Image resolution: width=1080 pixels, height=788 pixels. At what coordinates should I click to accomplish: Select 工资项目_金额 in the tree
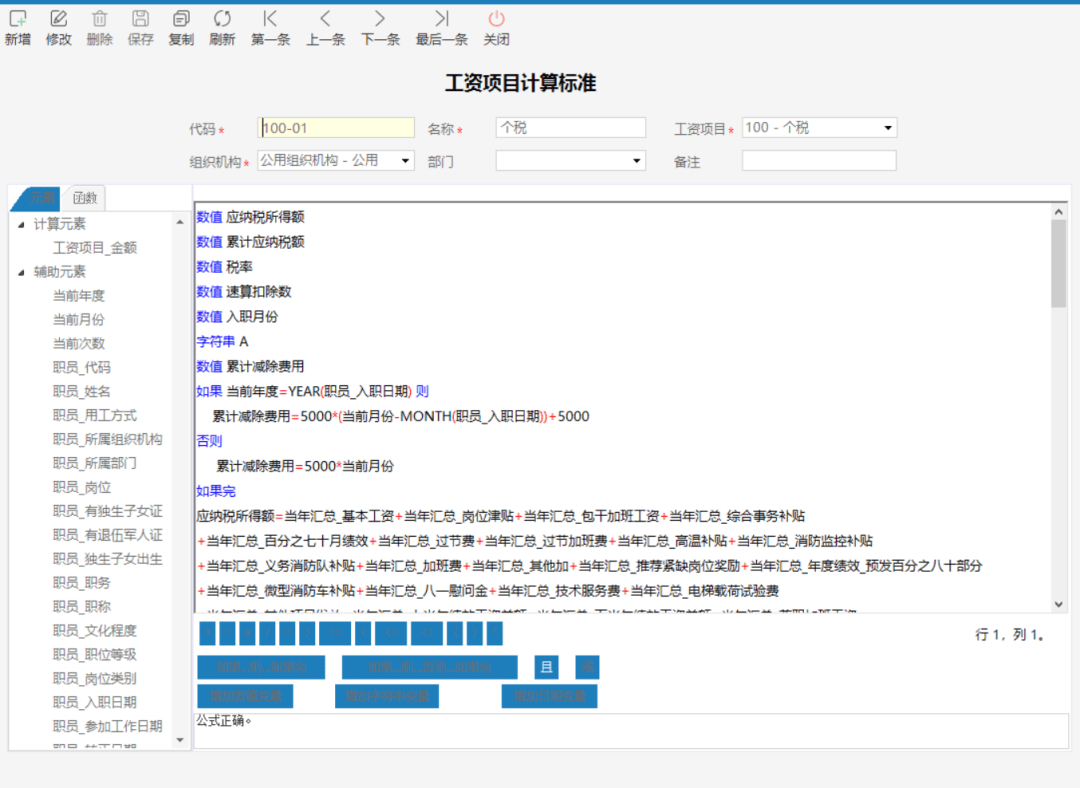coord(95,248)
